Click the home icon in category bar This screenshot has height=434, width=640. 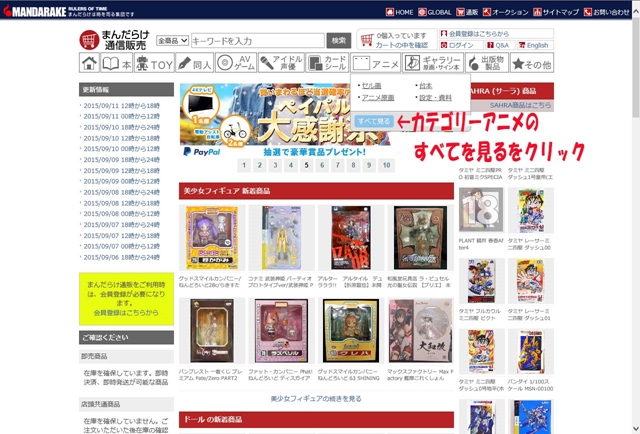tap(90, 64)
